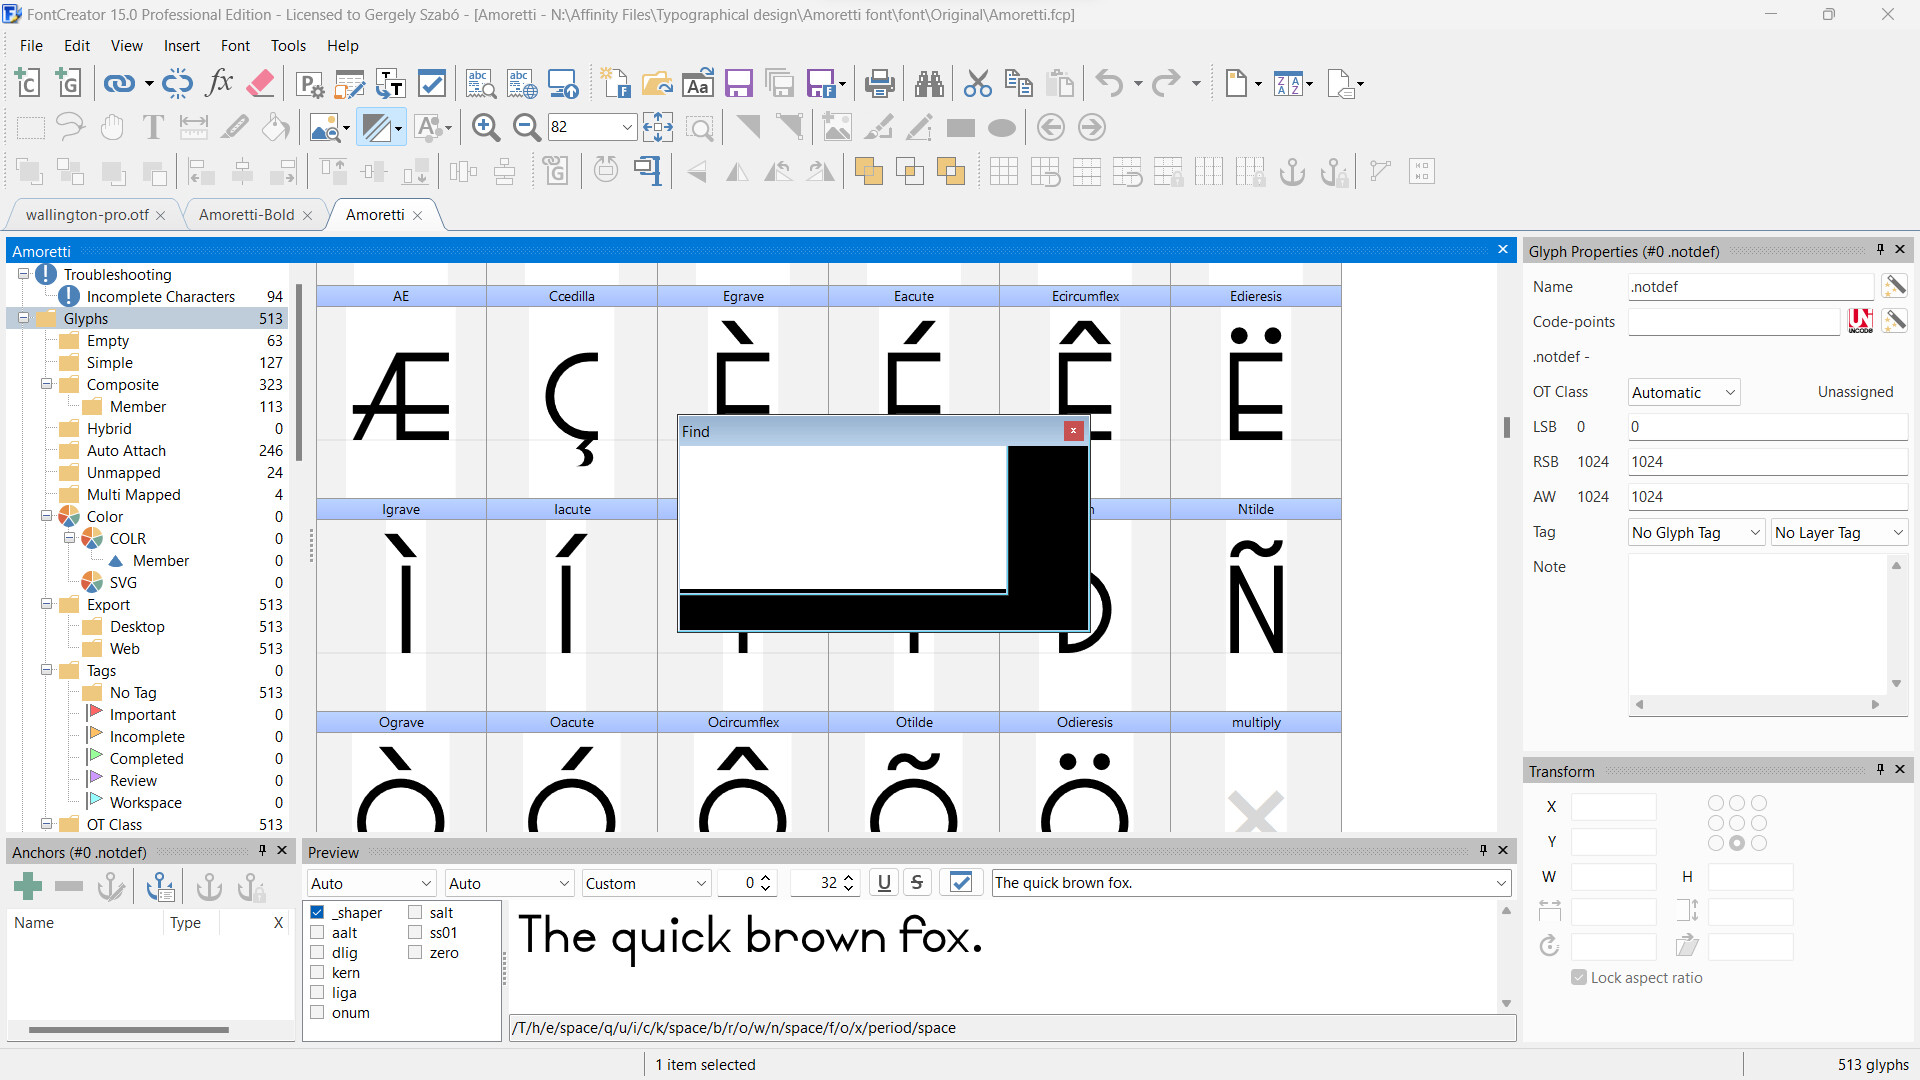1920x1080 pixels.
Task: Open the OT Class Automatic dropdown
Action: click(x=1684, y=392)
